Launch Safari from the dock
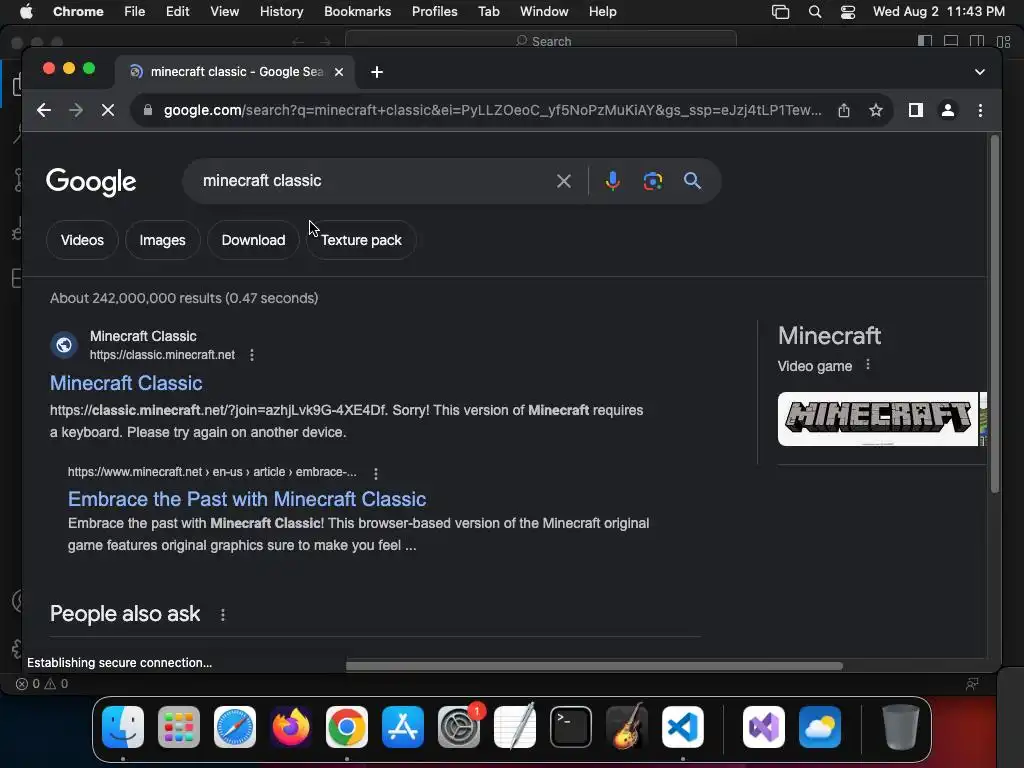The image size is (1024, 768). coord(235,727)
